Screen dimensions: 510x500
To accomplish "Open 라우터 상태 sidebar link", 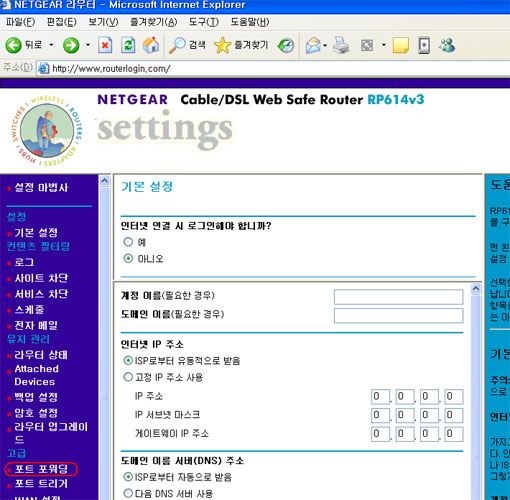I will point(41,355).
